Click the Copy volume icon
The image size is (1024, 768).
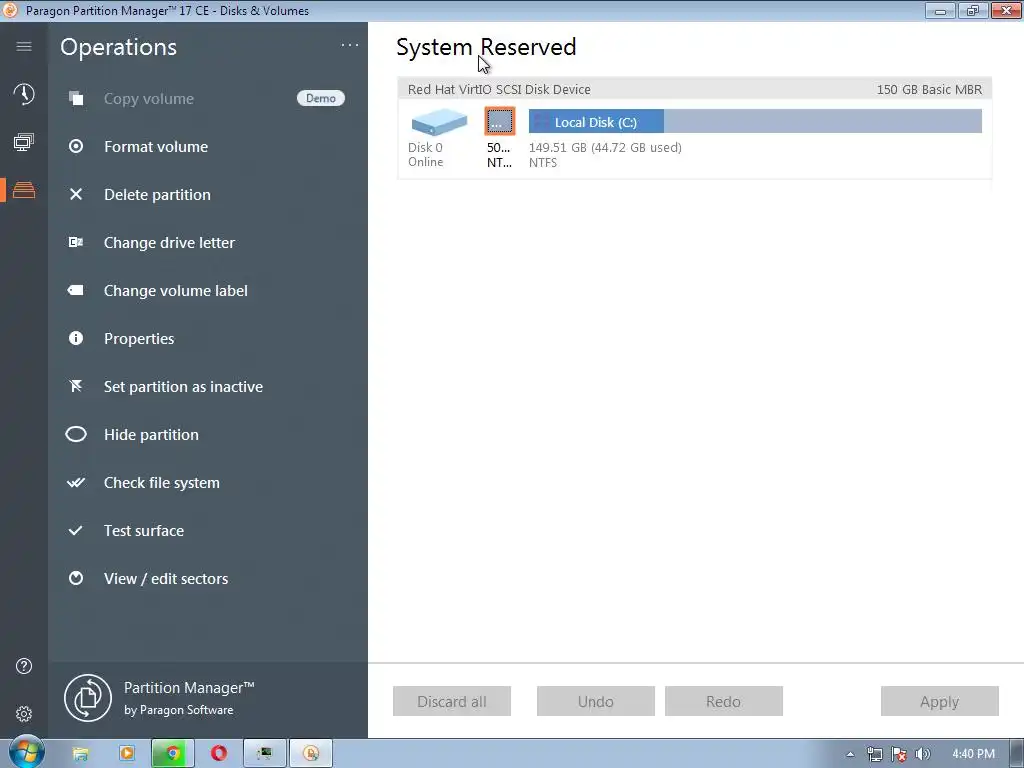(x=76, y=99)
